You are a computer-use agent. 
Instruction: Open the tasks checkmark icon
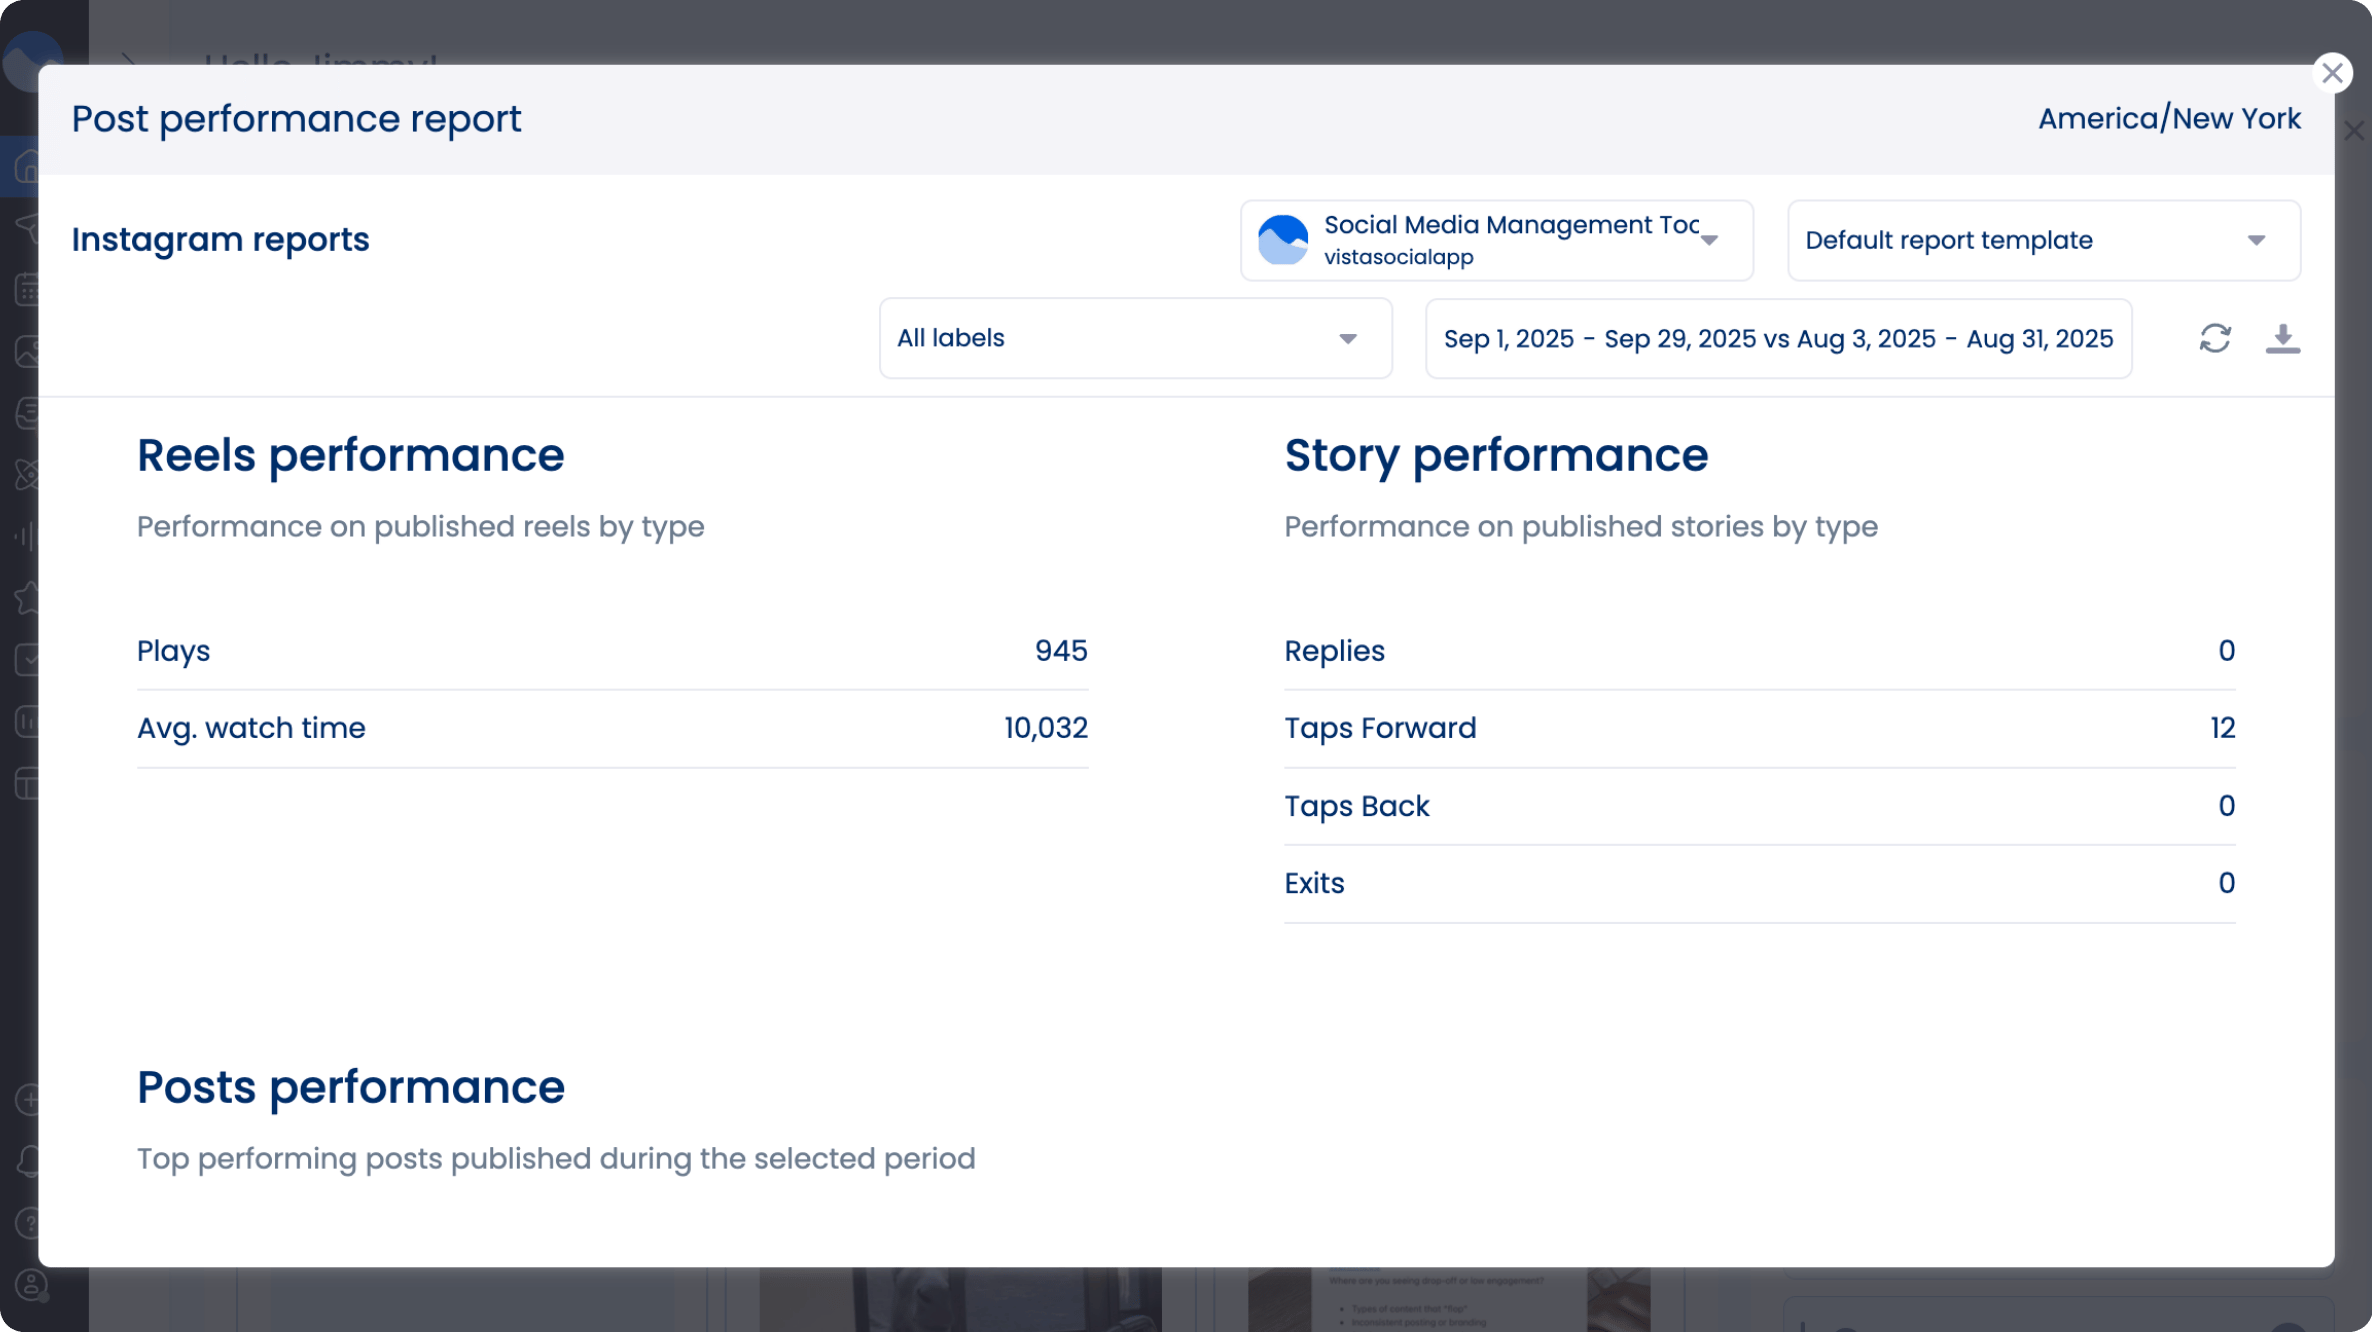point(29,660)
